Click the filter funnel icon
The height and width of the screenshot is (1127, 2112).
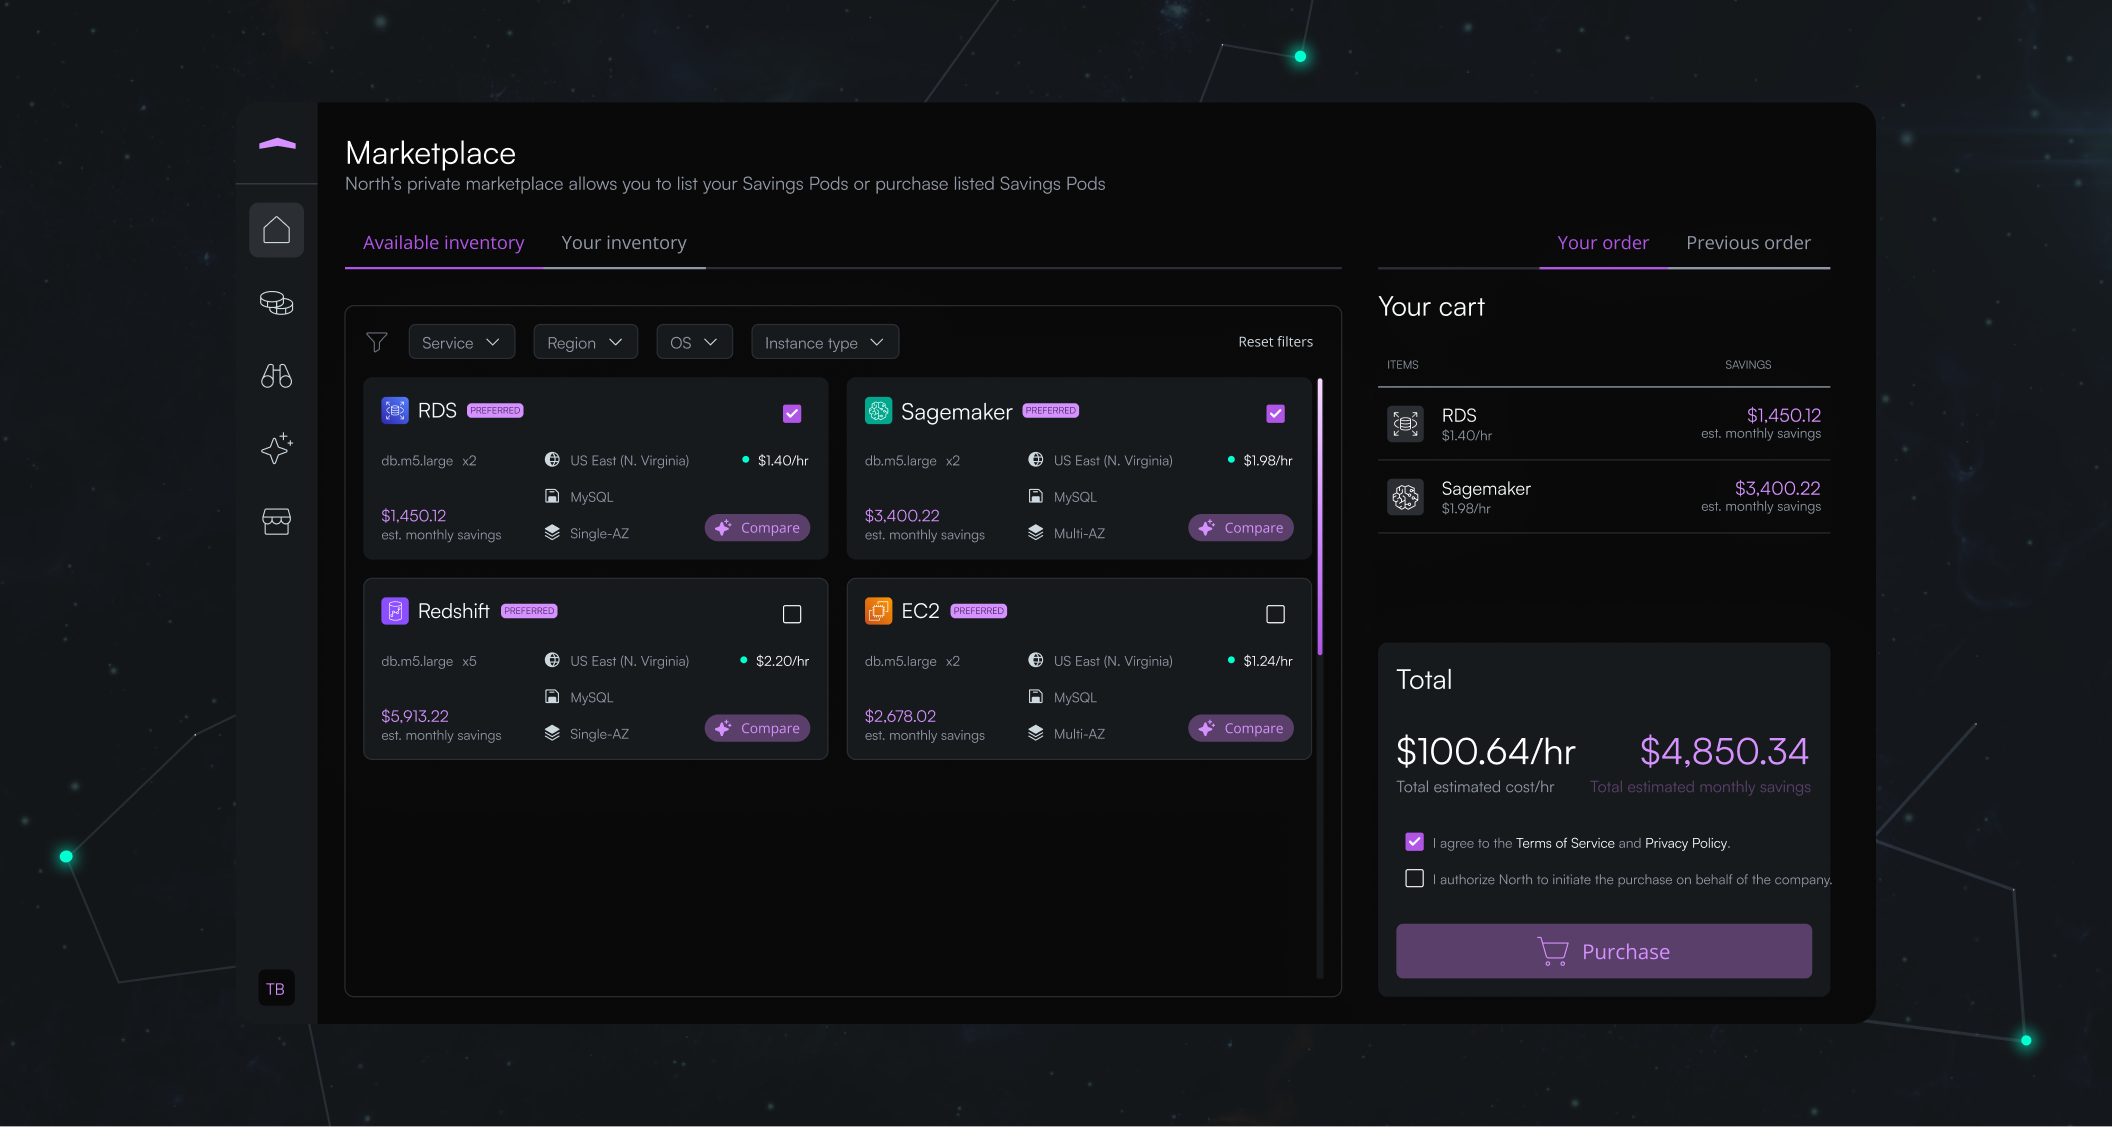click(377, 342)
